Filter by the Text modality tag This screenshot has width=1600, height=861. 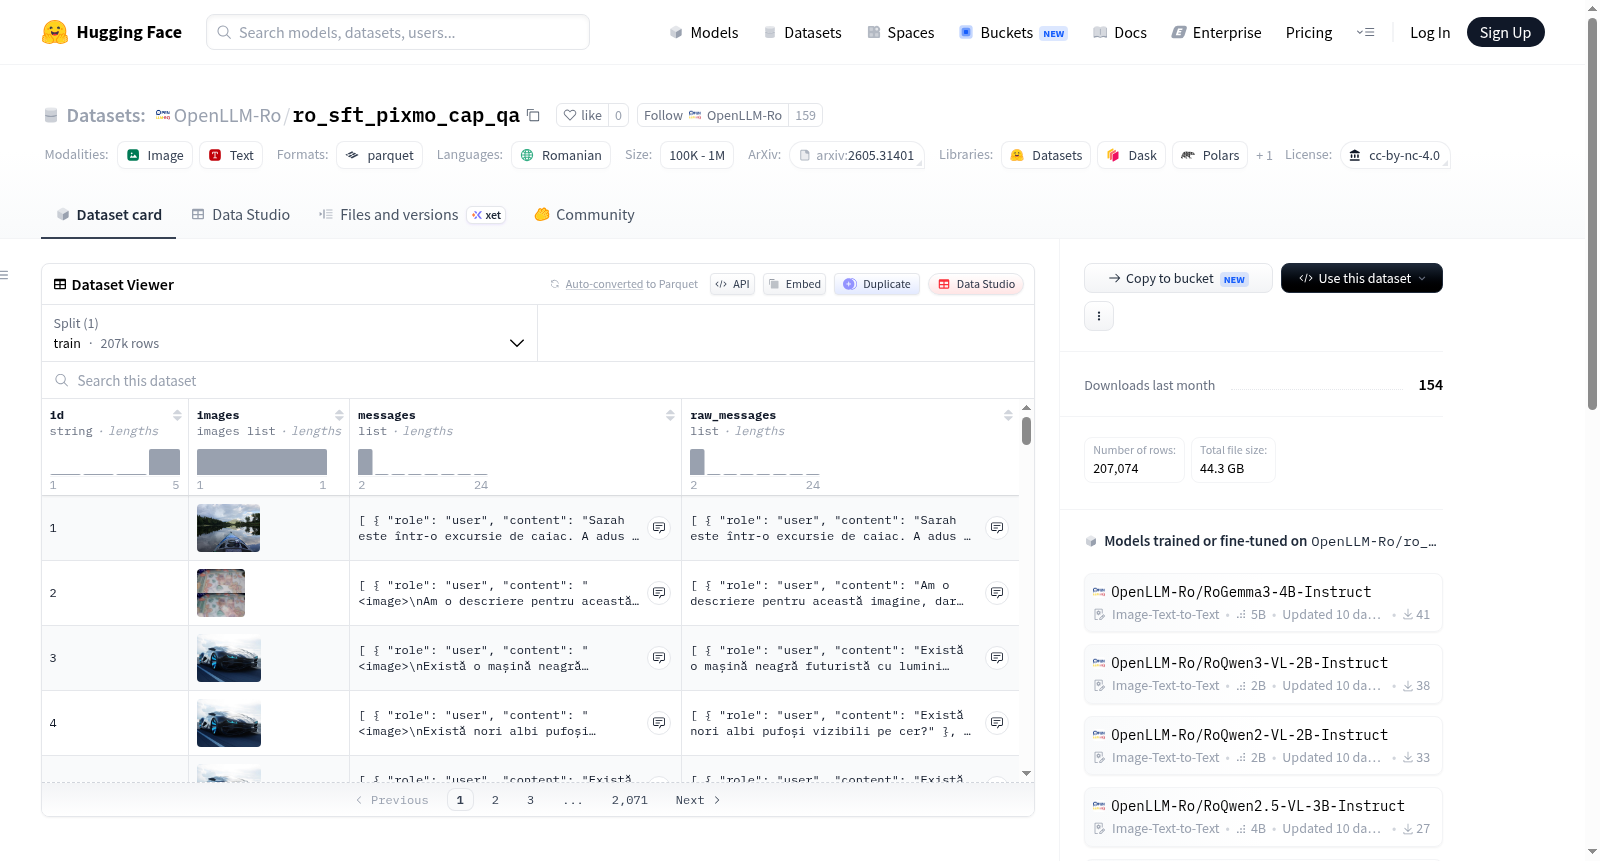pos(231,155)
